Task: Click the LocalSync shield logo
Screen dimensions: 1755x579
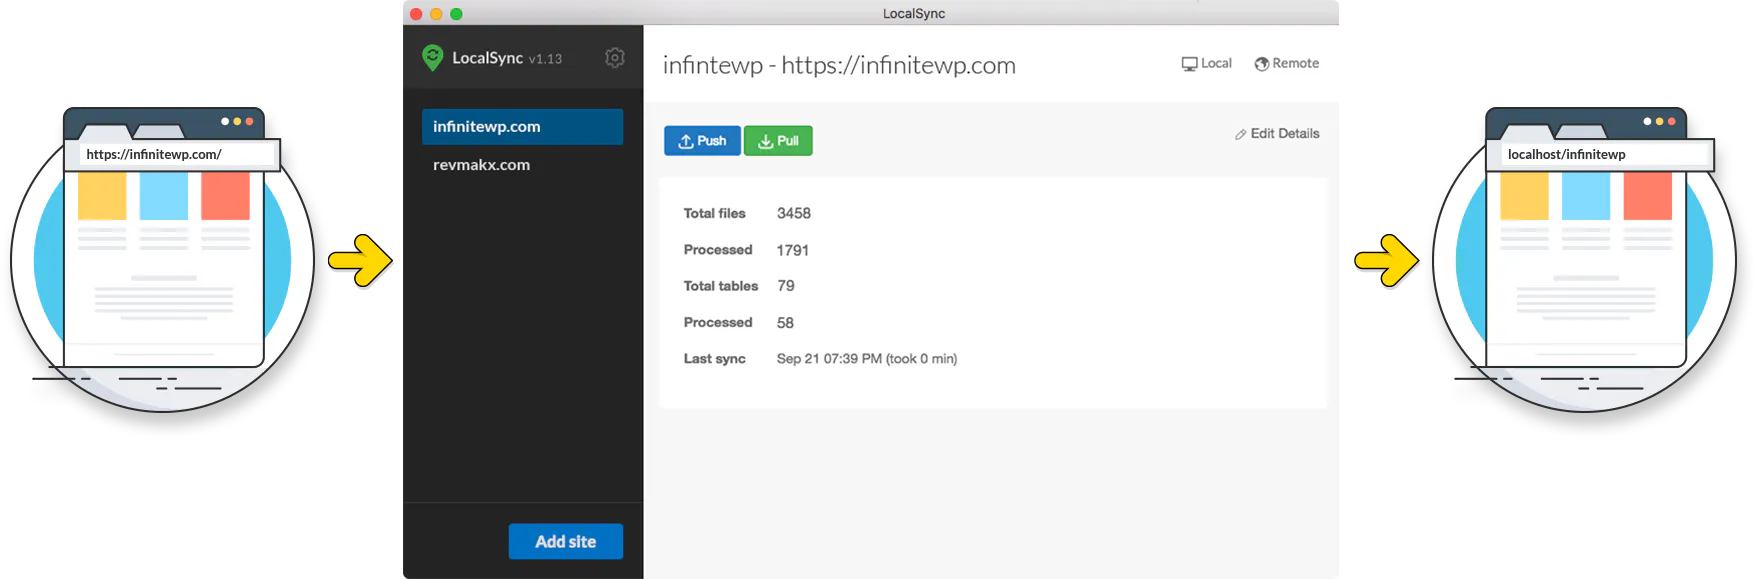Action: coord(432,58)
